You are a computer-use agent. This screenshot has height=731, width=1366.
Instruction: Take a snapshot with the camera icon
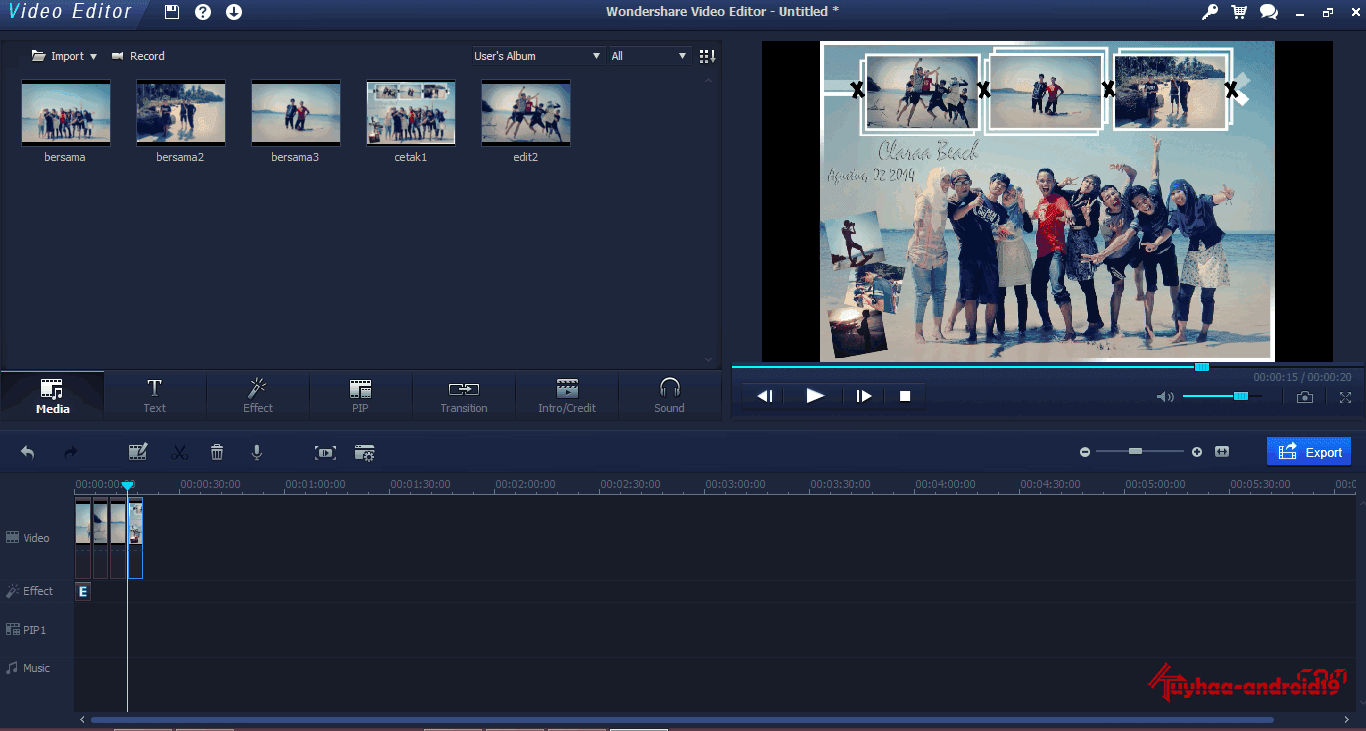pyautogui.click(x=1305, y=397)
